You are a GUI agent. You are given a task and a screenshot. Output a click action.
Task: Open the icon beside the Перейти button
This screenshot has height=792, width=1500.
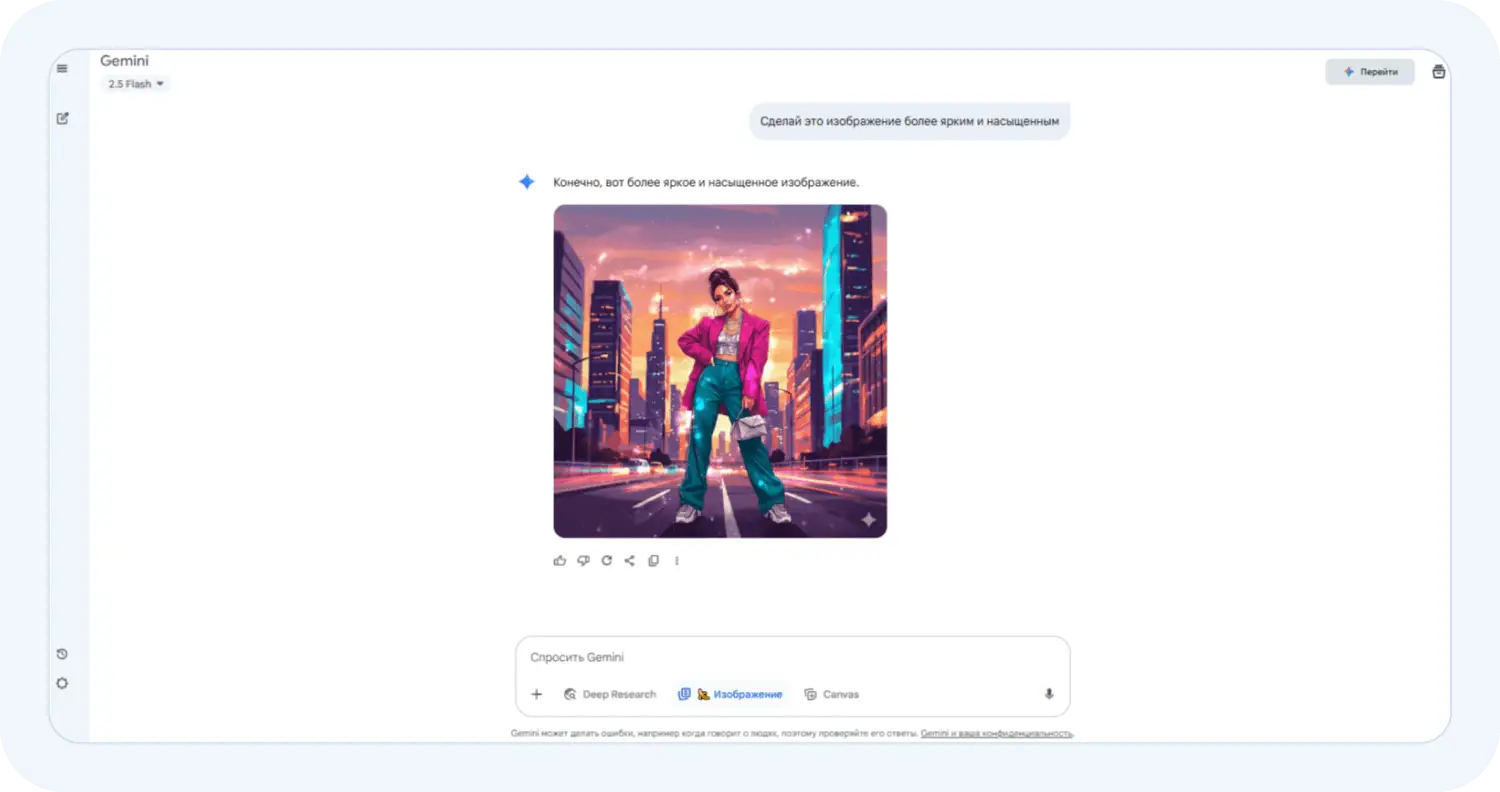click(x=1439, y=72)
